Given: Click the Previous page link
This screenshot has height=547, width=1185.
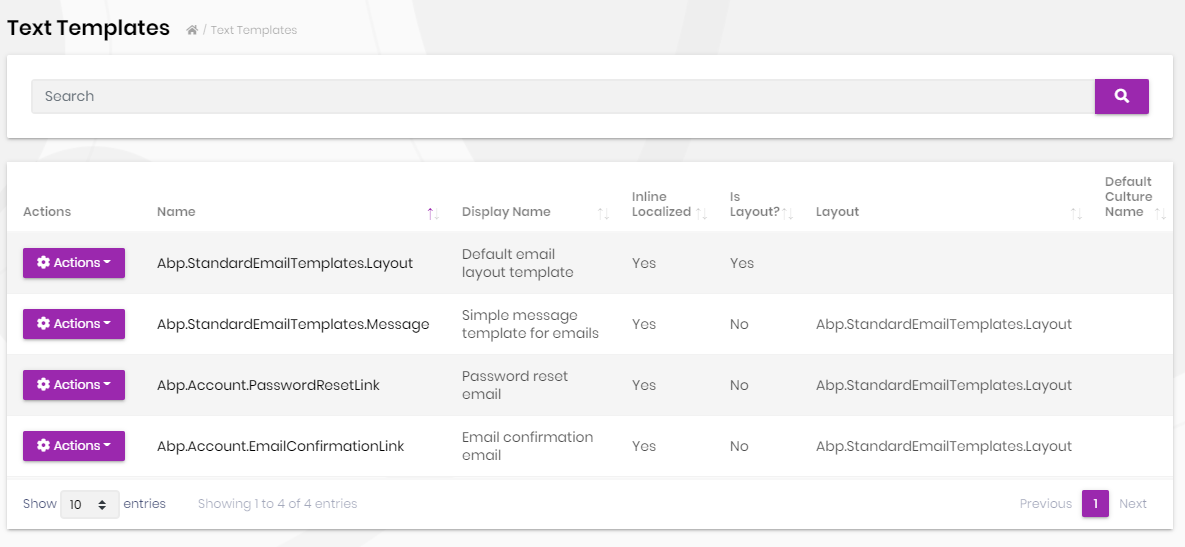Looking at the screenshot, I should [x=1045, y=504].
